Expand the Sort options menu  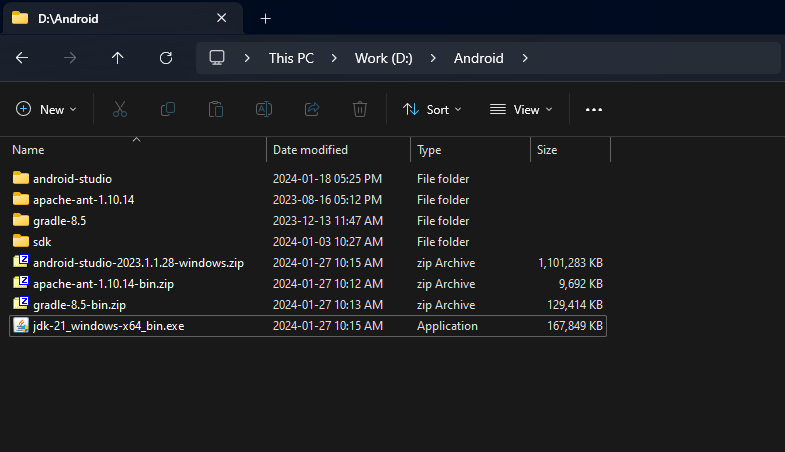432,109
